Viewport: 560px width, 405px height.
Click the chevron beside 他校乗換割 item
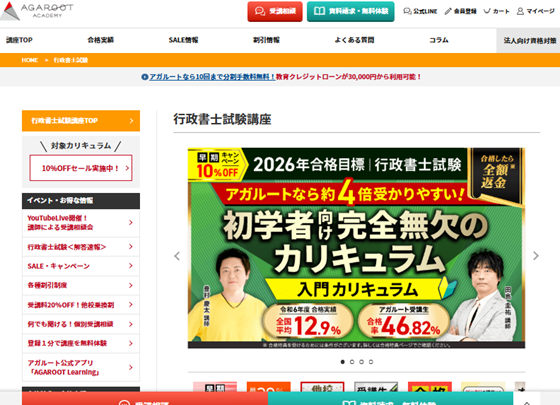(x=131, y=305)
